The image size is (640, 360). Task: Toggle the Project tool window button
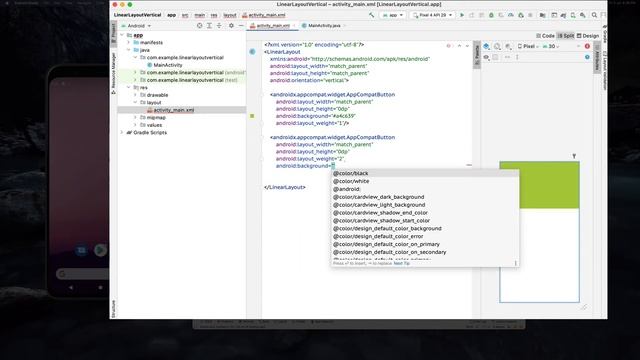pos(113,33)
